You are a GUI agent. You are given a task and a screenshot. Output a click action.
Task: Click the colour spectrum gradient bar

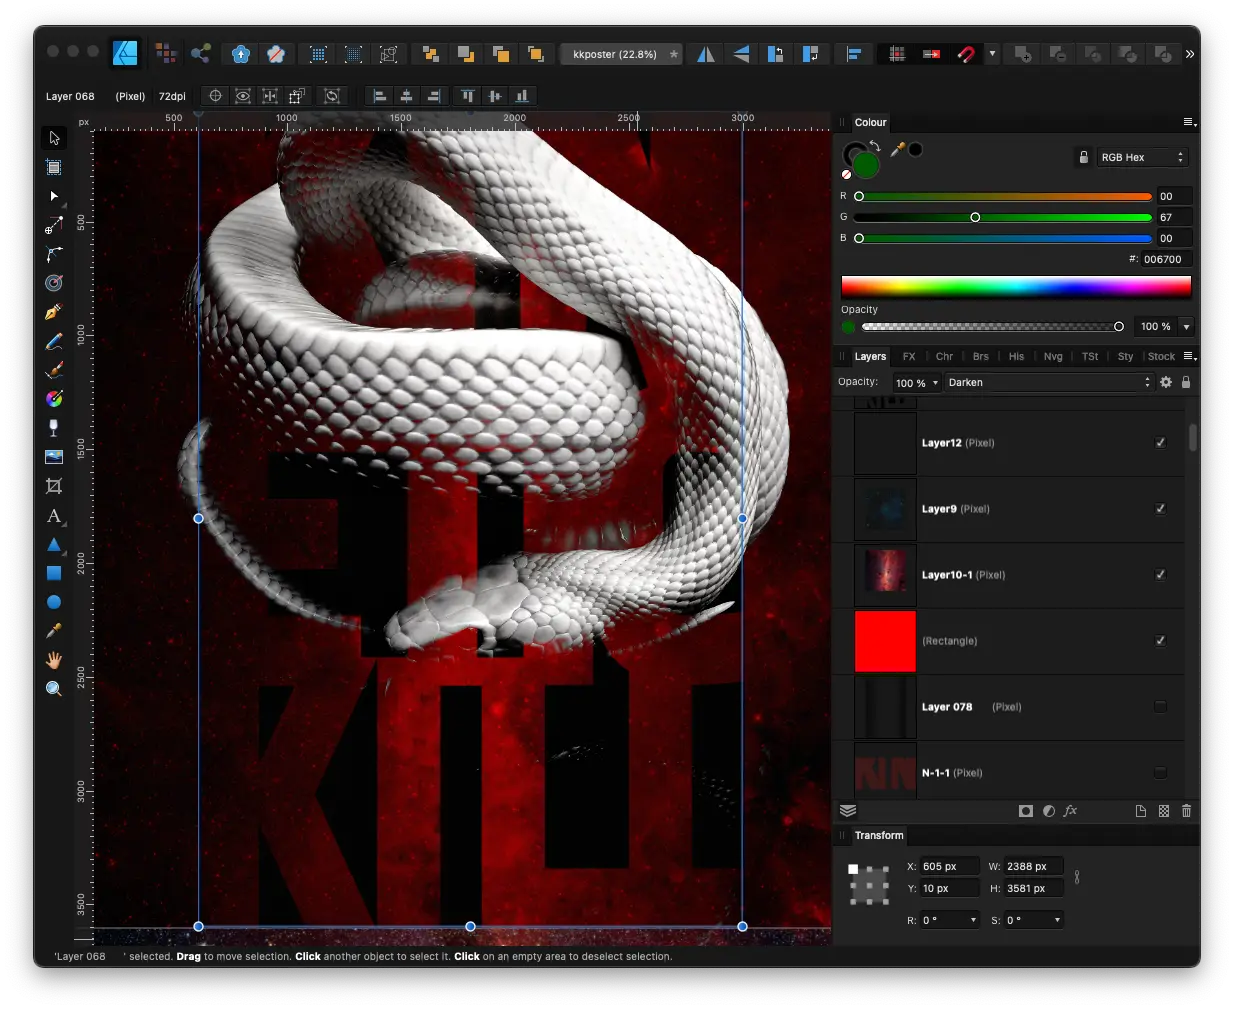(1015, 286)
